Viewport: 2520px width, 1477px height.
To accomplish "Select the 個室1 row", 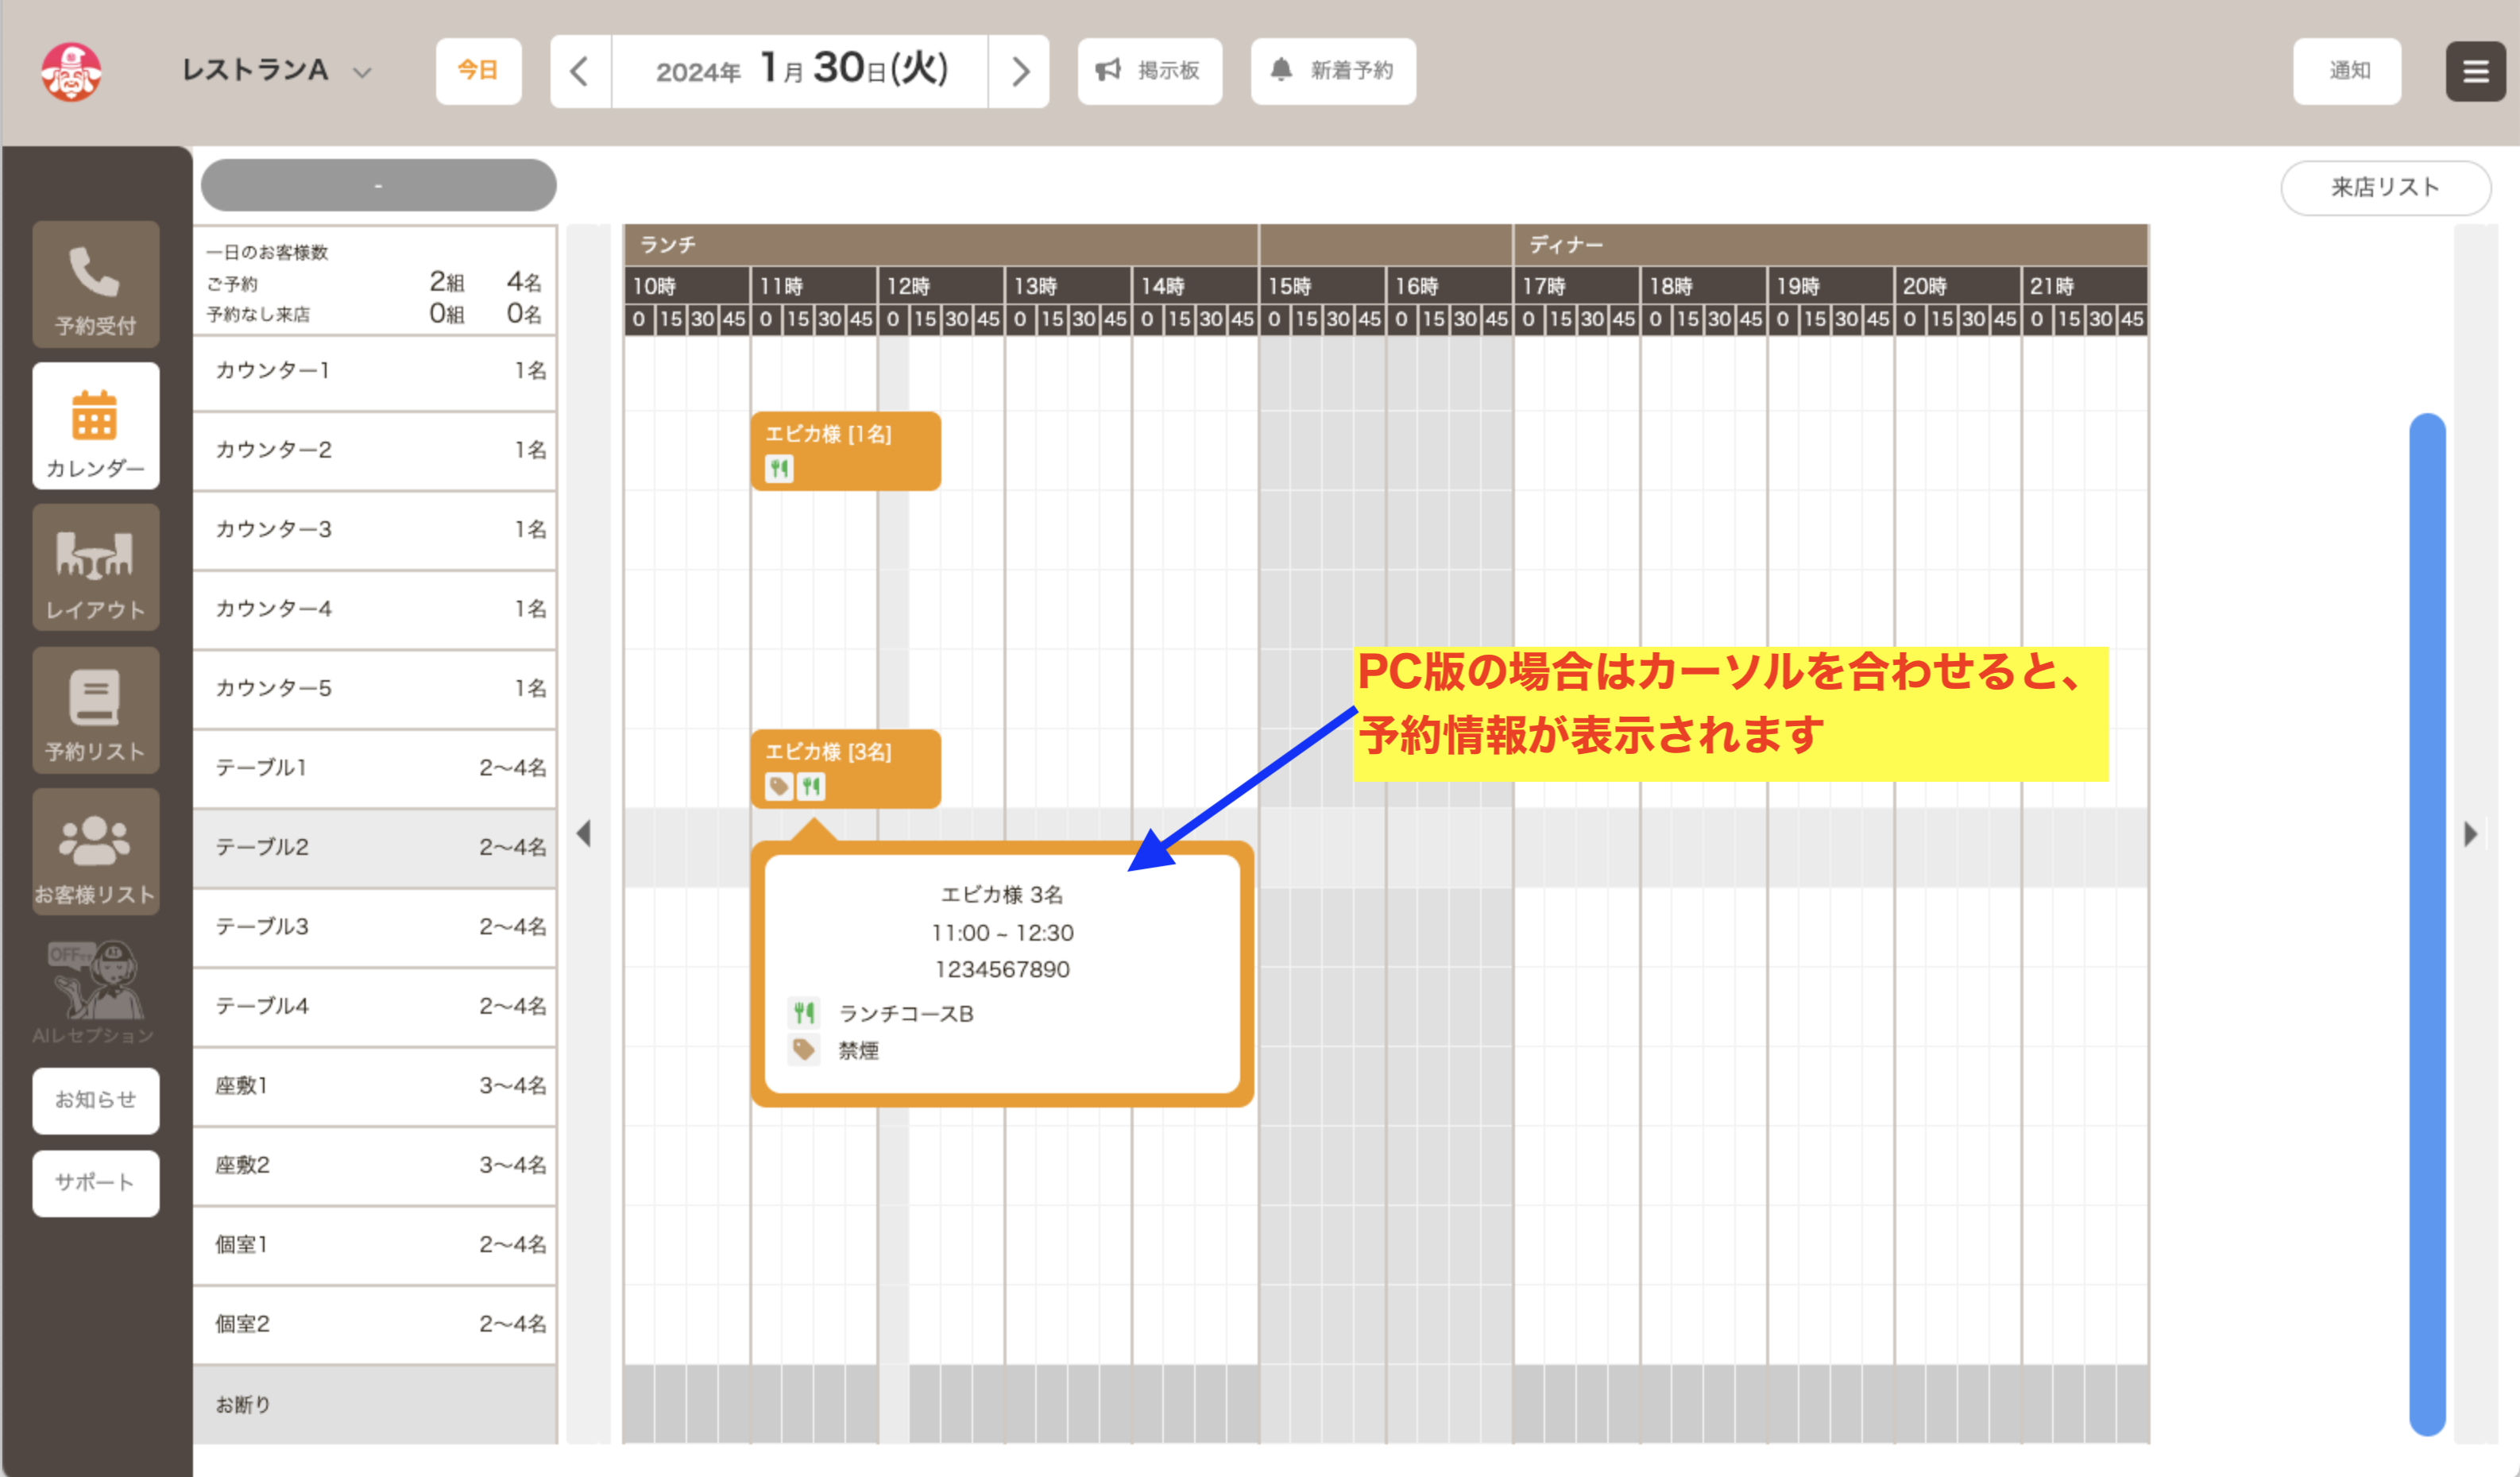I will pos(375,1245).
